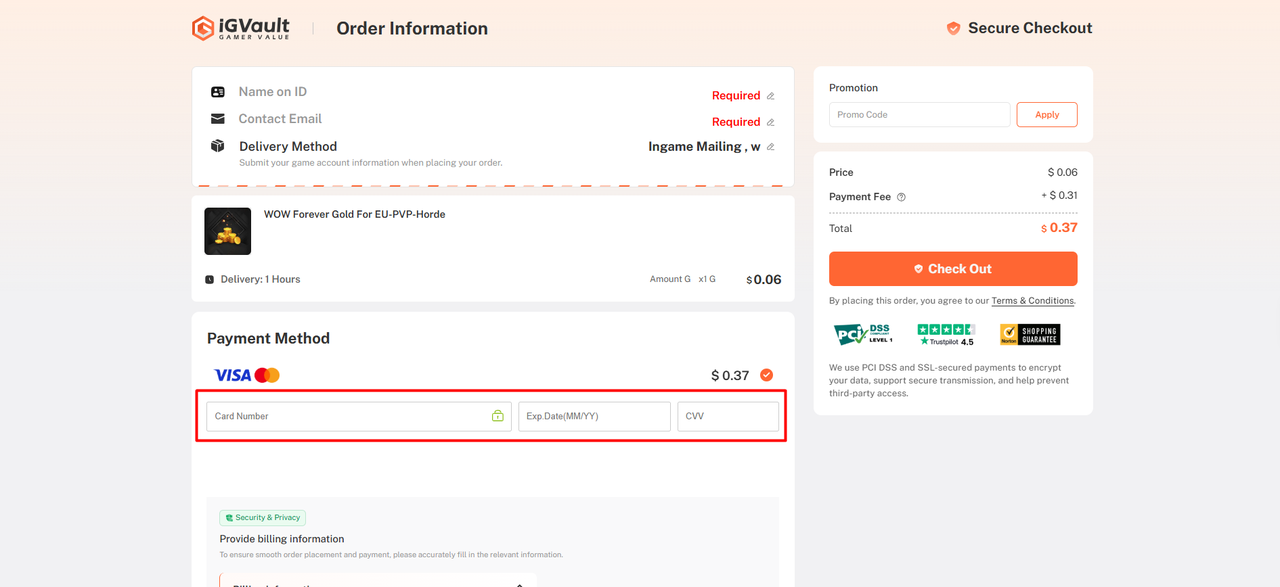Screen dimensions: 1280x587
Task: Open the Terms & Conditions link
Action: coord(1033,301)
